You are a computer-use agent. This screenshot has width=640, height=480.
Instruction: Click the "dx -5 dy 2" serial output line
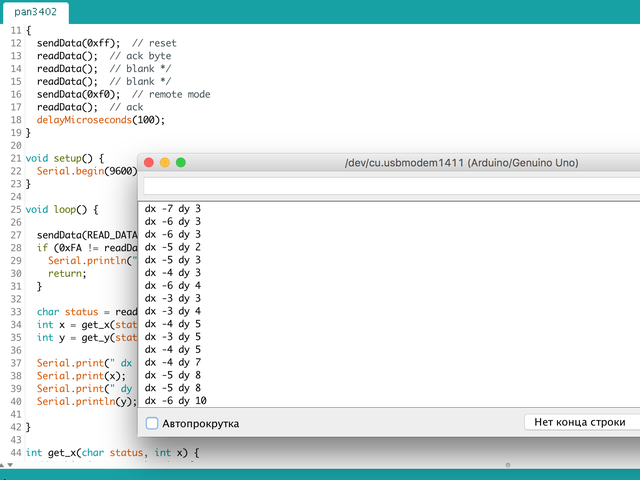pos(173,246)
